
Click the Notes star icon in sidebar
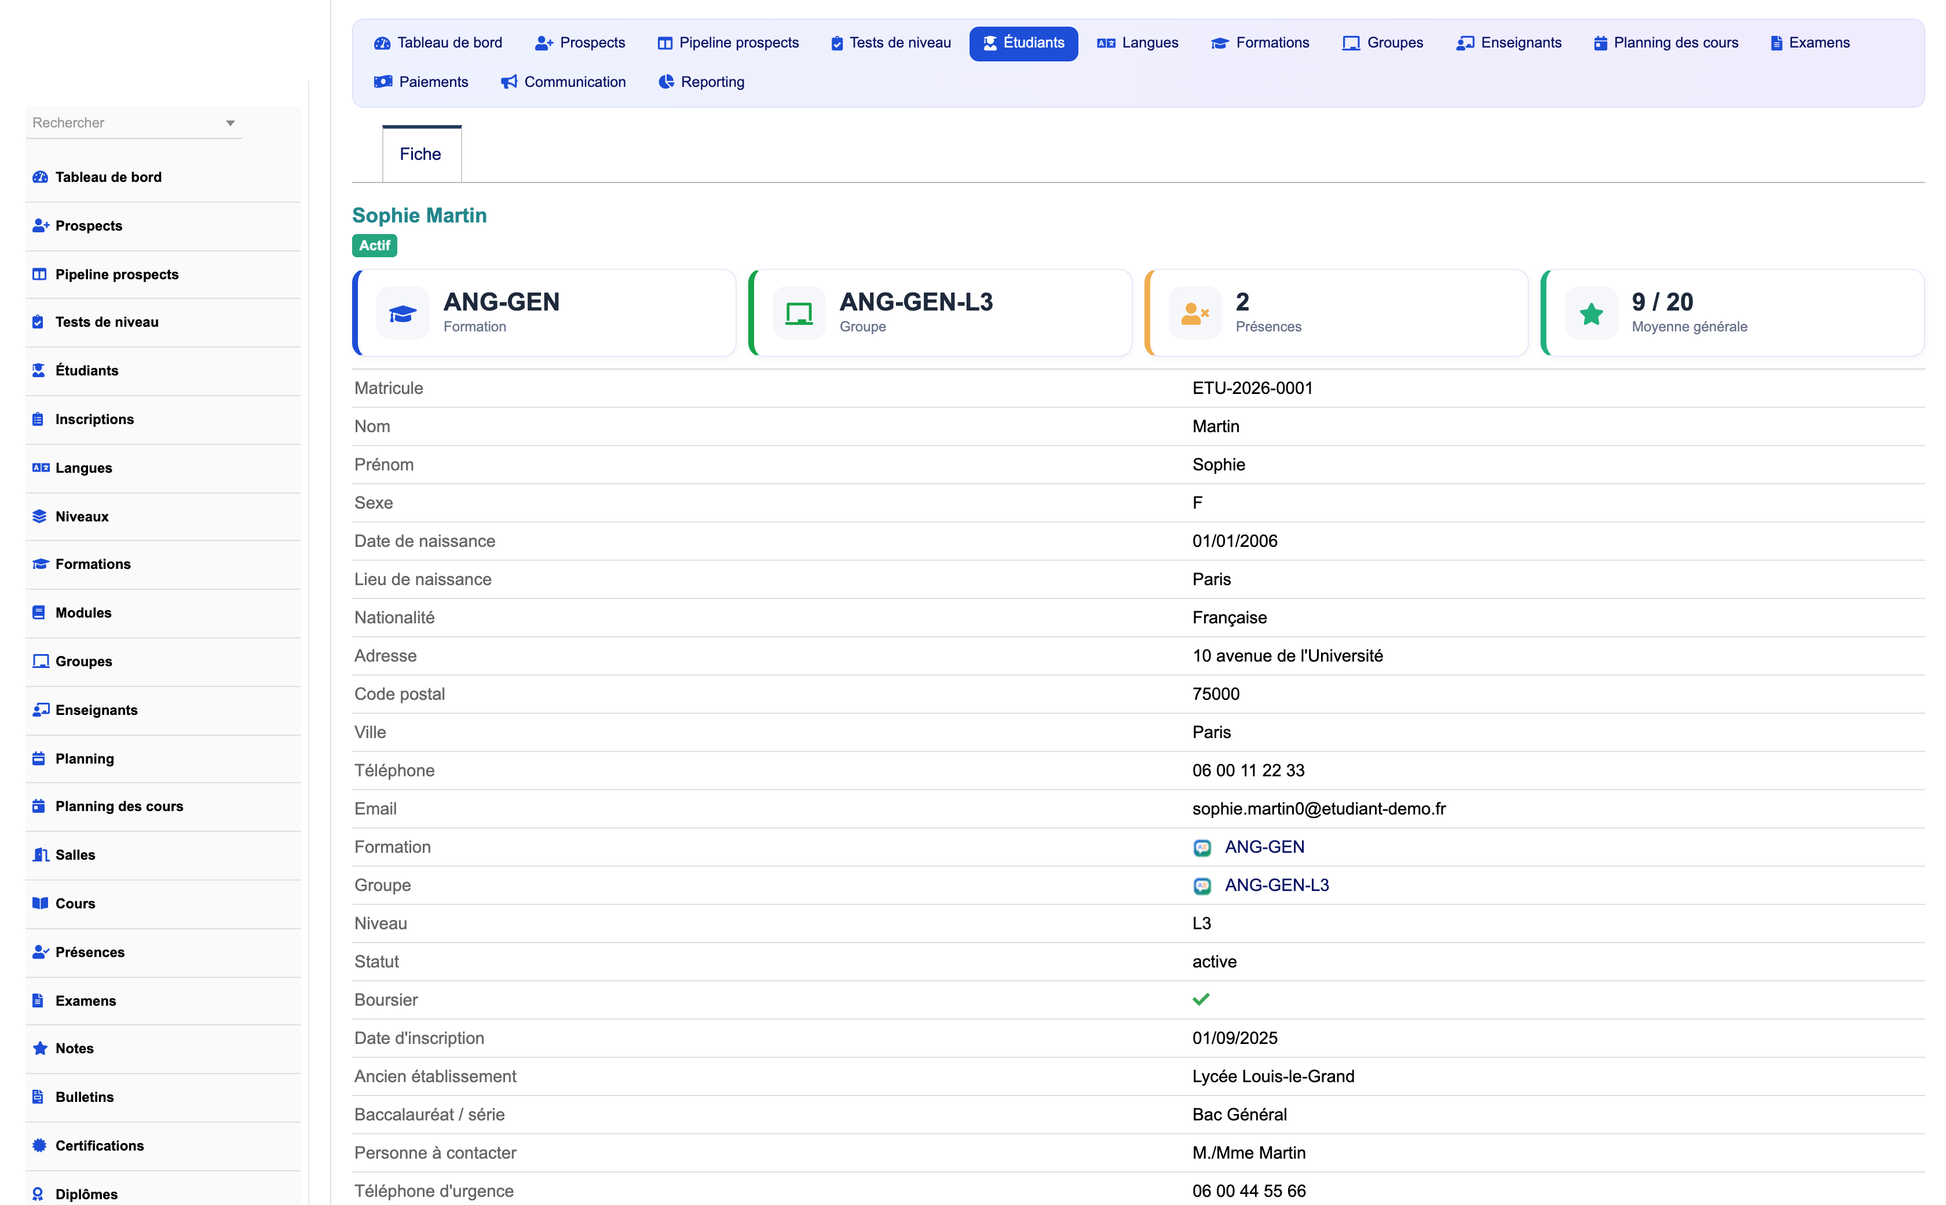pos(40,1049)
